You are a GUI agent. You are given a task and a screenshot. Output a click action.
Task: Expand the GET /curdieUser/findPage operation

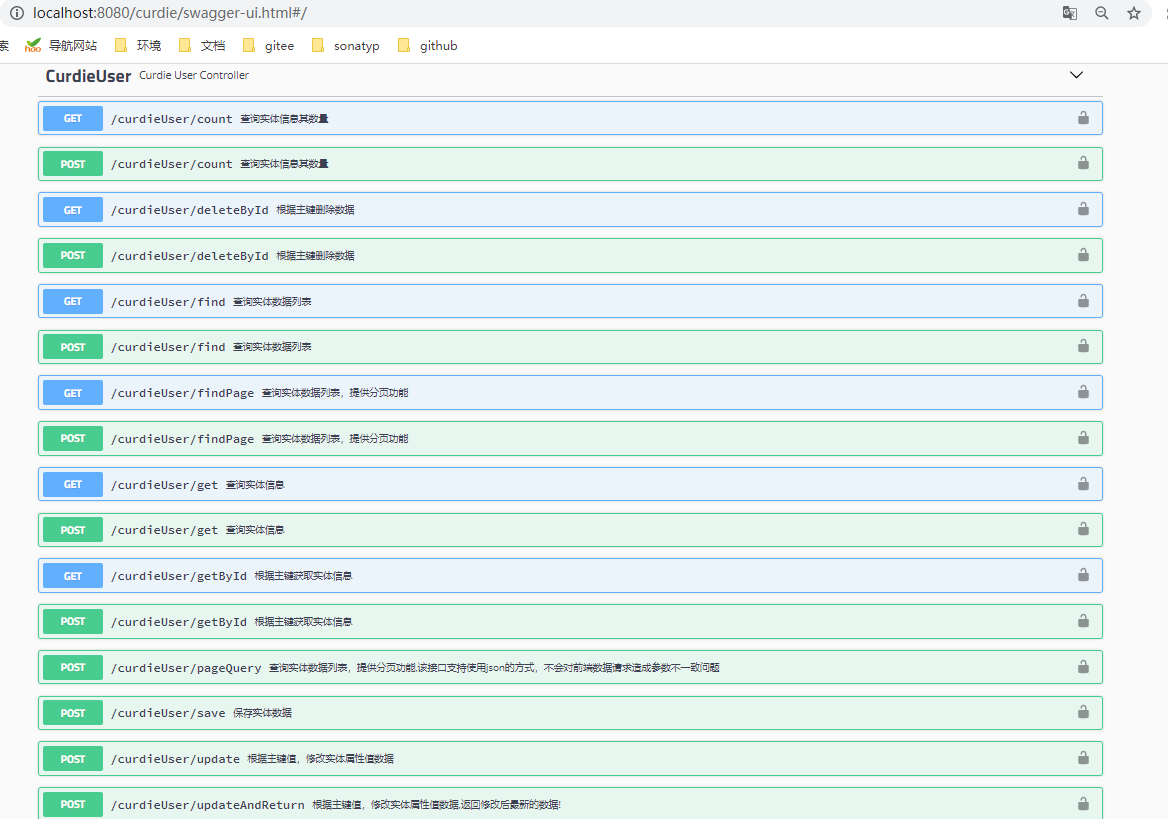click(x=570, y=393)
